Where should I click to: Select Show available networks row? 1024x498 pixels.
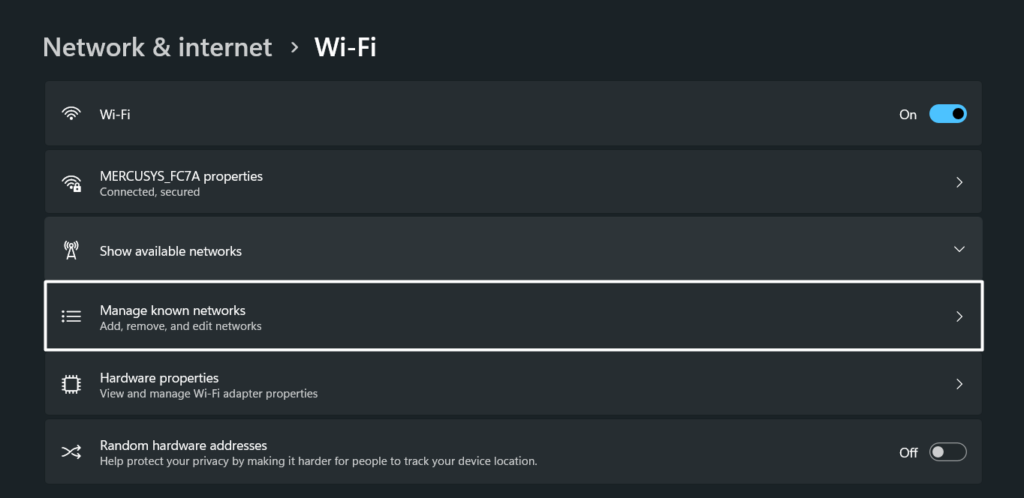tap(171, 251)
